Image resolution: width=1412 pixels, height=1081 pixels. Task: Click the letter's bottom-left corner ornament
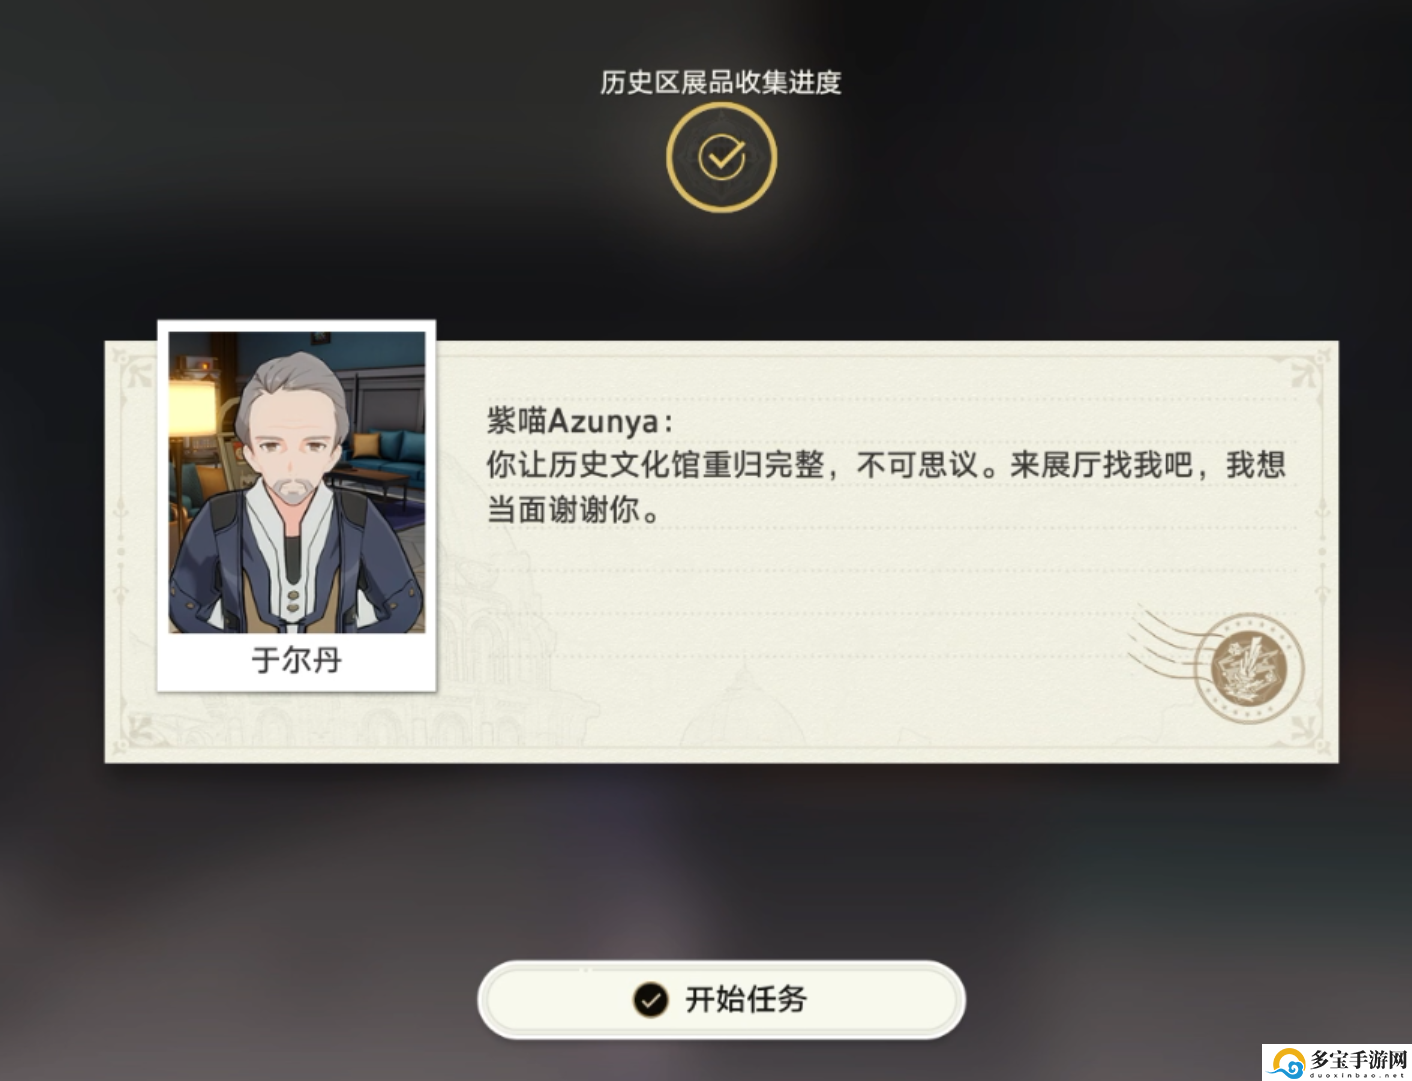[133, 731]
